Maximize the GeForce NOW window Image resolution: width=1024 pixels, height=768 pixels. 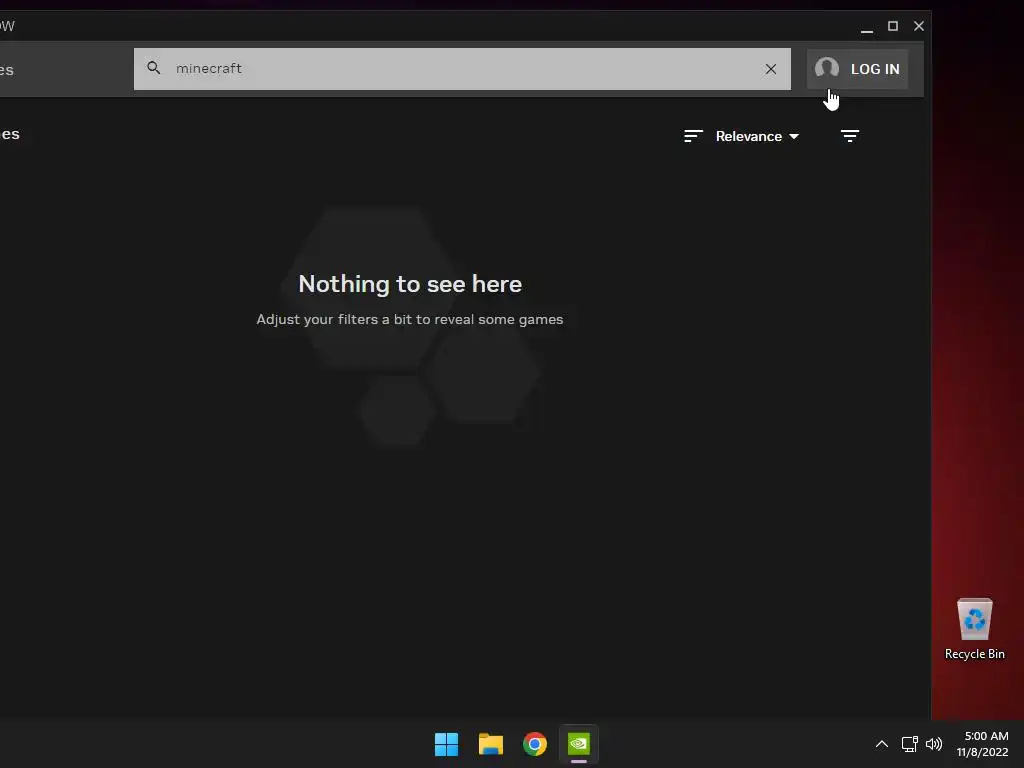[x=893, y=26]
